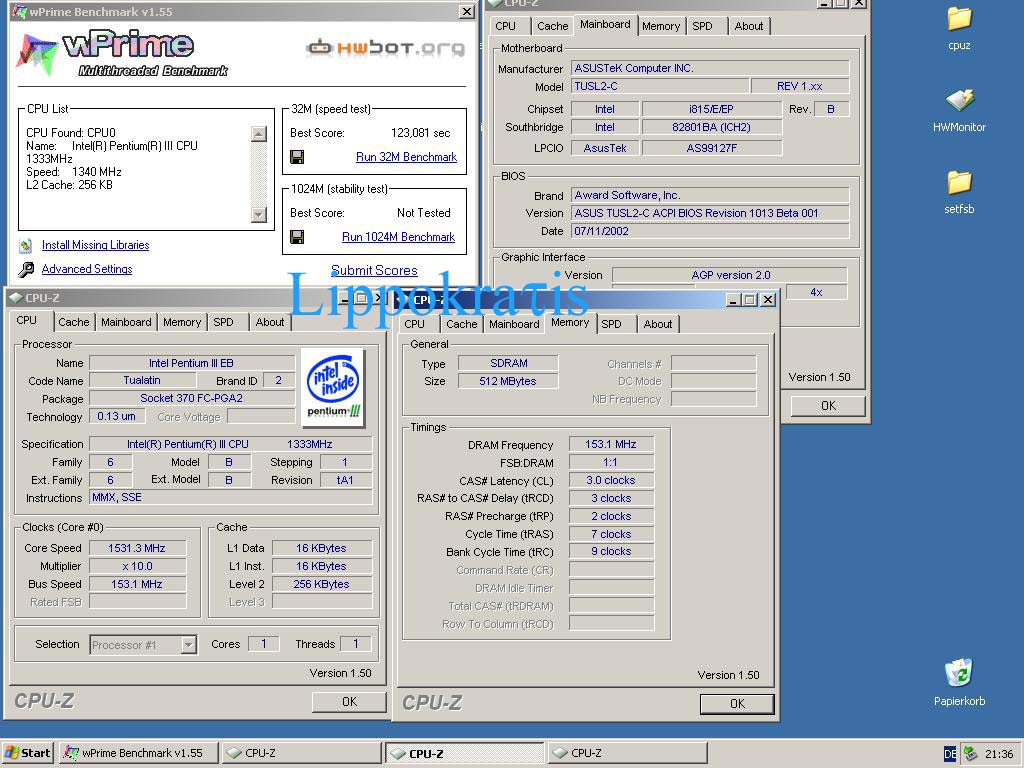Click the AGP version 2.0 field

click(729, 275)
